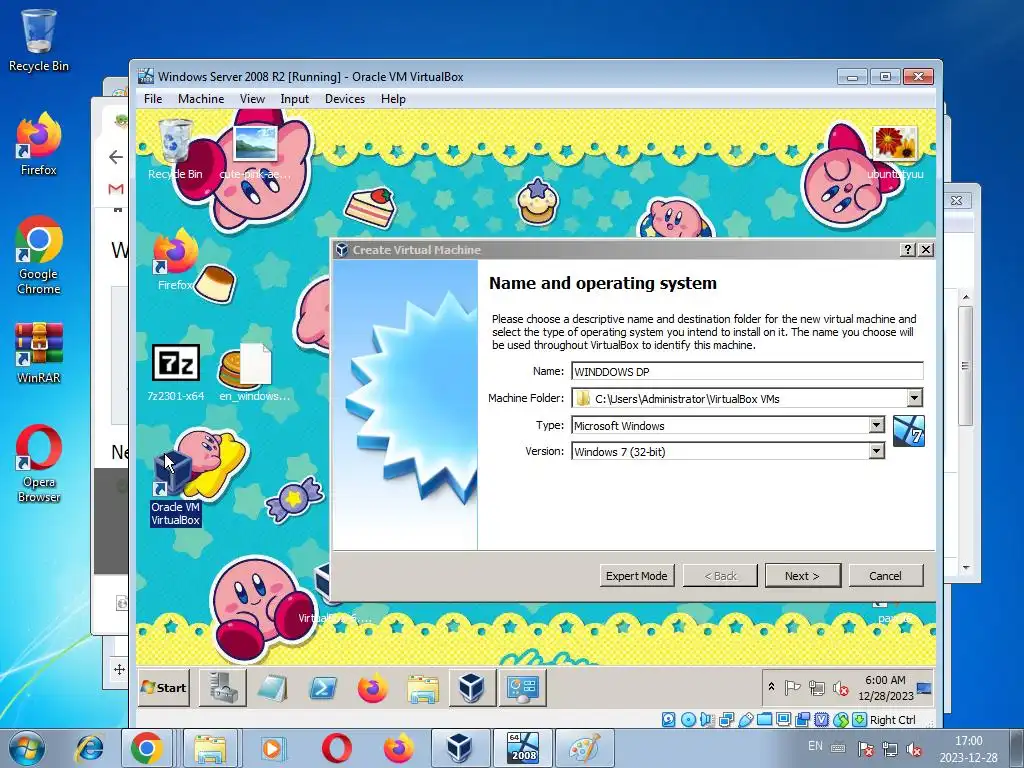Open the Input menu
This screenshot has width=1024, height=768.
tap(295, 99)
